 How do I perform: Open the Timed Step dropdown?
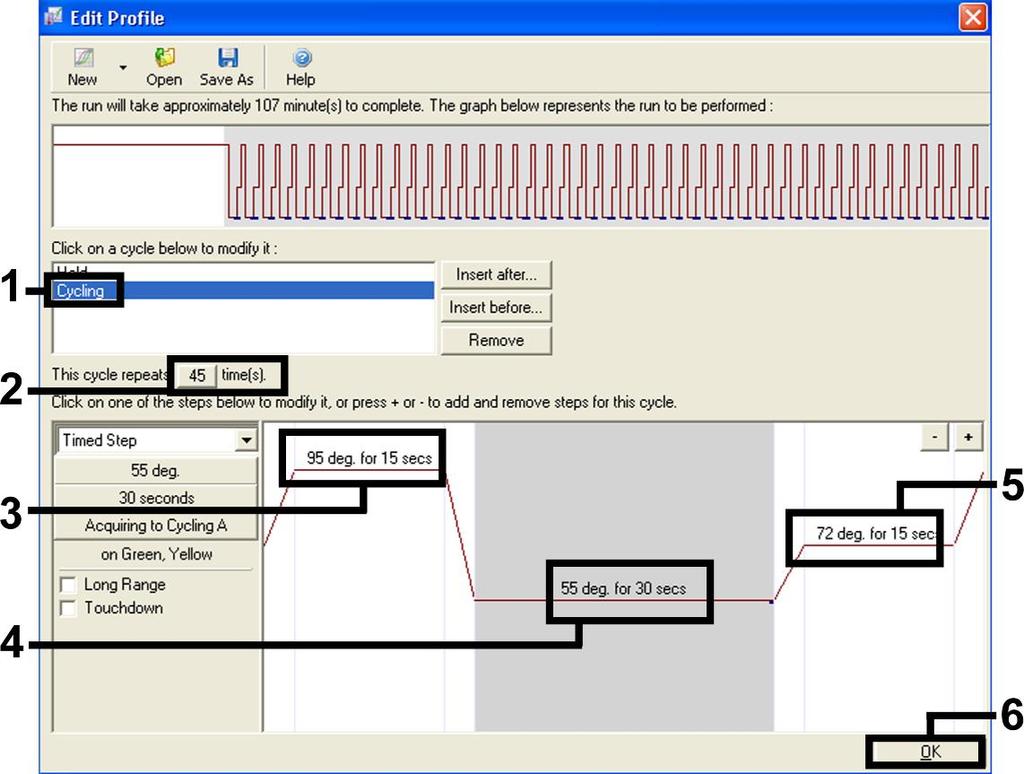pos(246,440)
